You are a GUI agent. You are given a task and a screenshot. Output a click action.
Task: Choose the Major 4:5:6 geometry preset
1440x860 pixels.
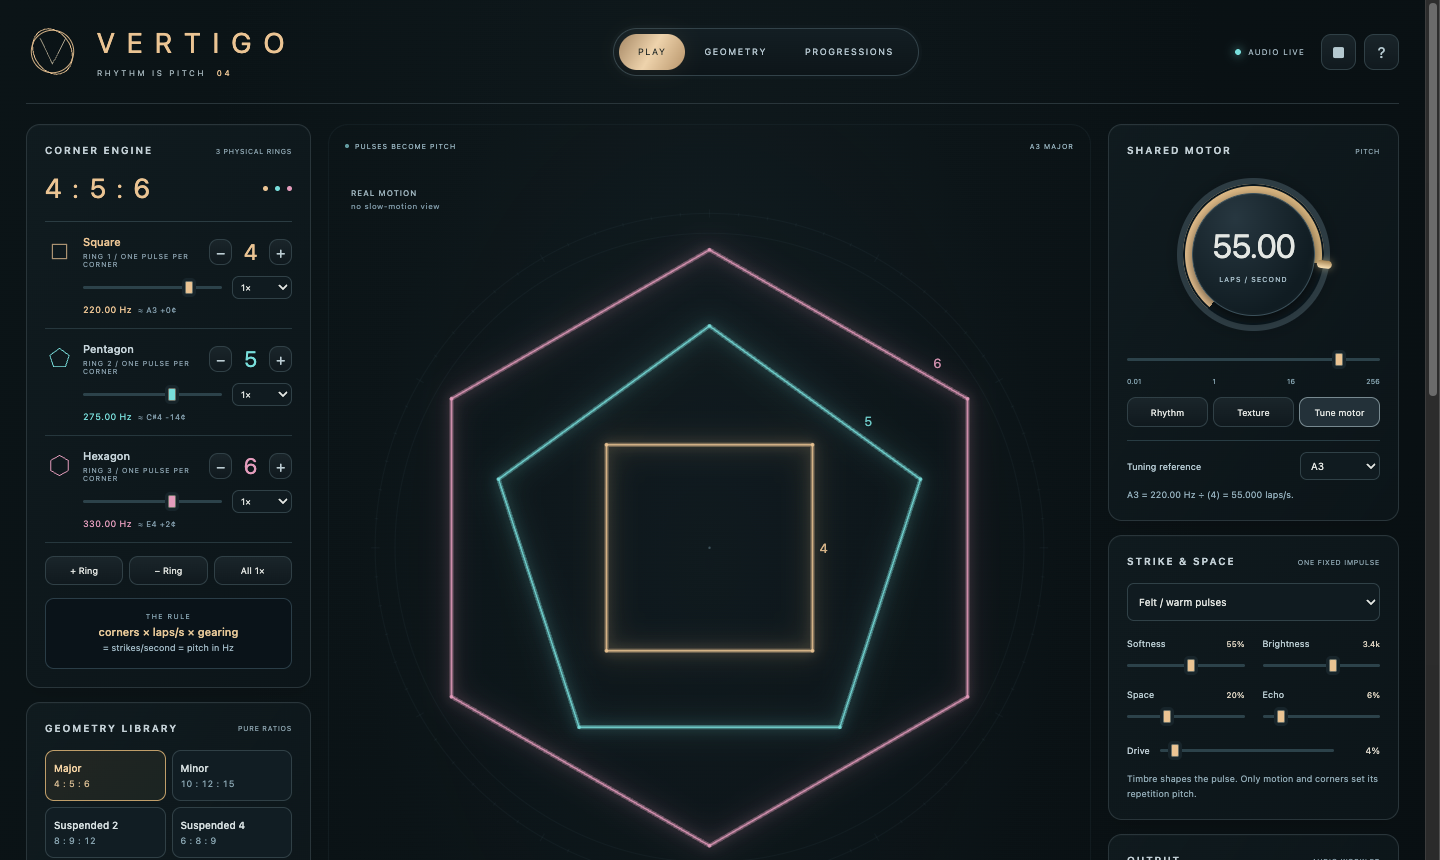[105, 776]
